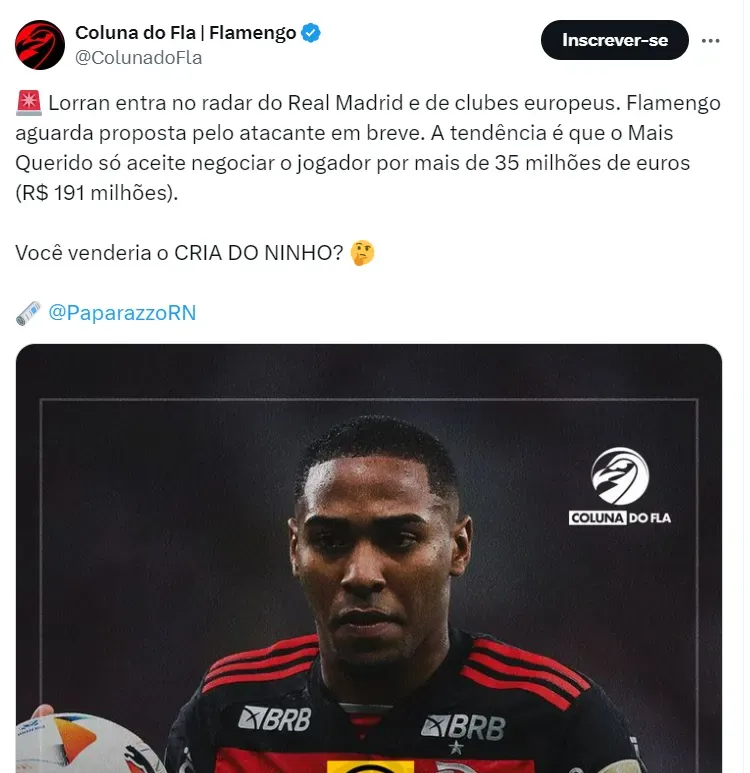Click the line "Você venderia o CRIA DO NINHO?"
The height and width of the screenshot is (773, 750).
(179, 253)
